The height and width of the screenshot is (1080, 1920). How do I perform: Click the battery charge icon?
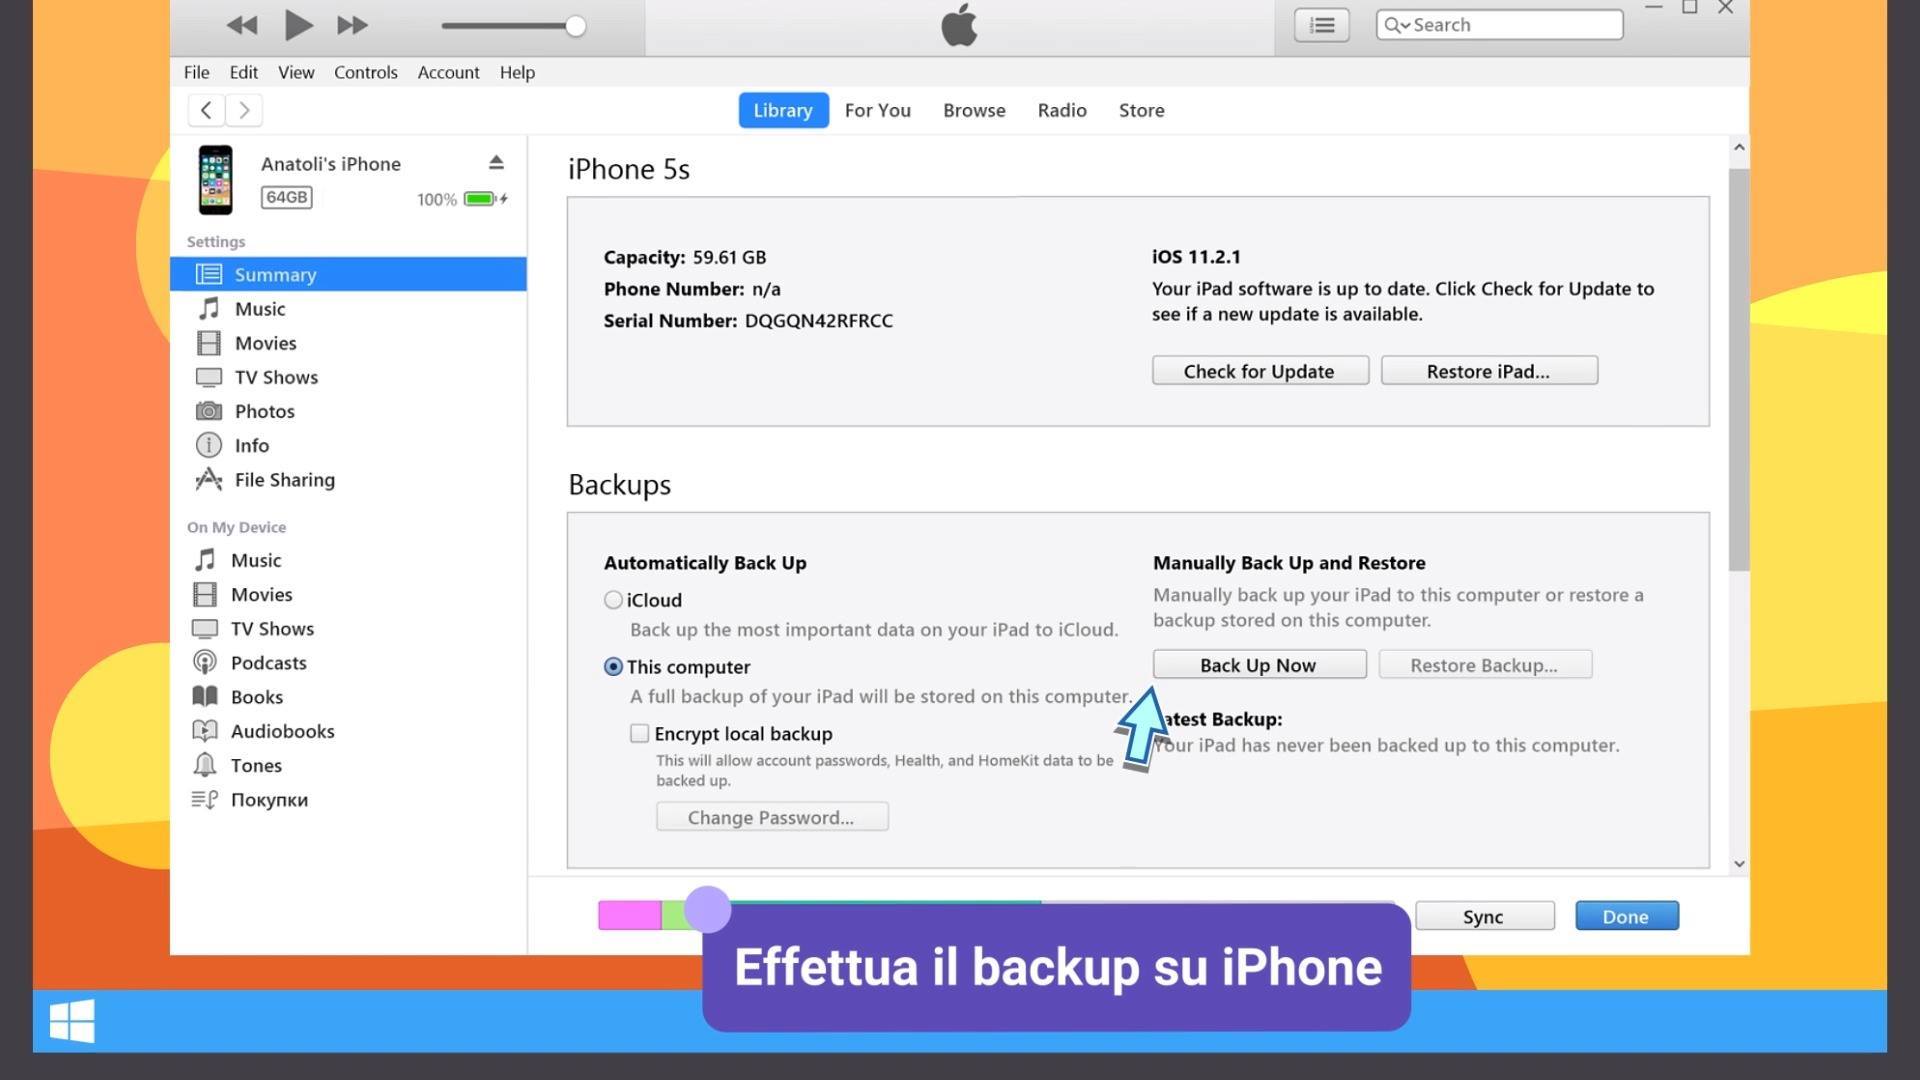click(485, 199)
